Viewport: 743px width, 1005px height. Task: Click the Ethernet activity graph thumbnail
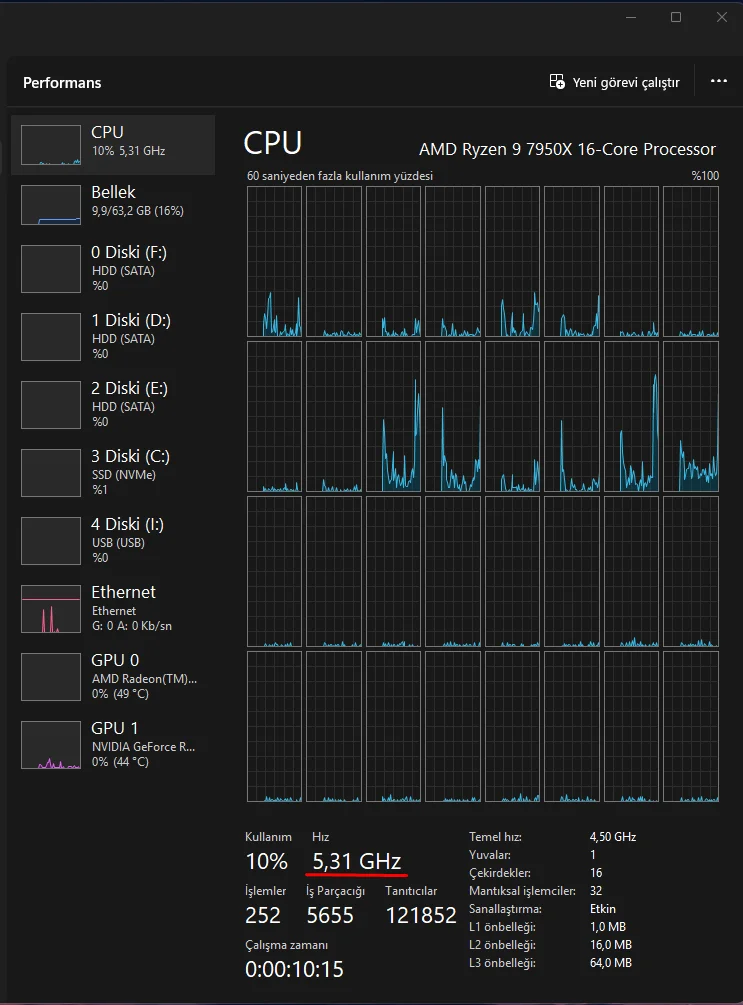pyautogui.click(x=51, y=609)
